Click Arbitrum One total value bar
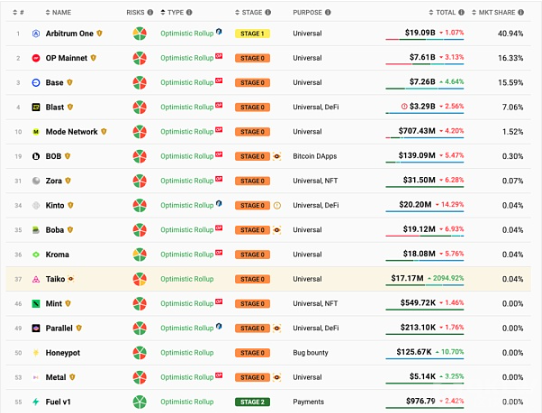This screenshot has height=413, width=542. click(424, 39)
